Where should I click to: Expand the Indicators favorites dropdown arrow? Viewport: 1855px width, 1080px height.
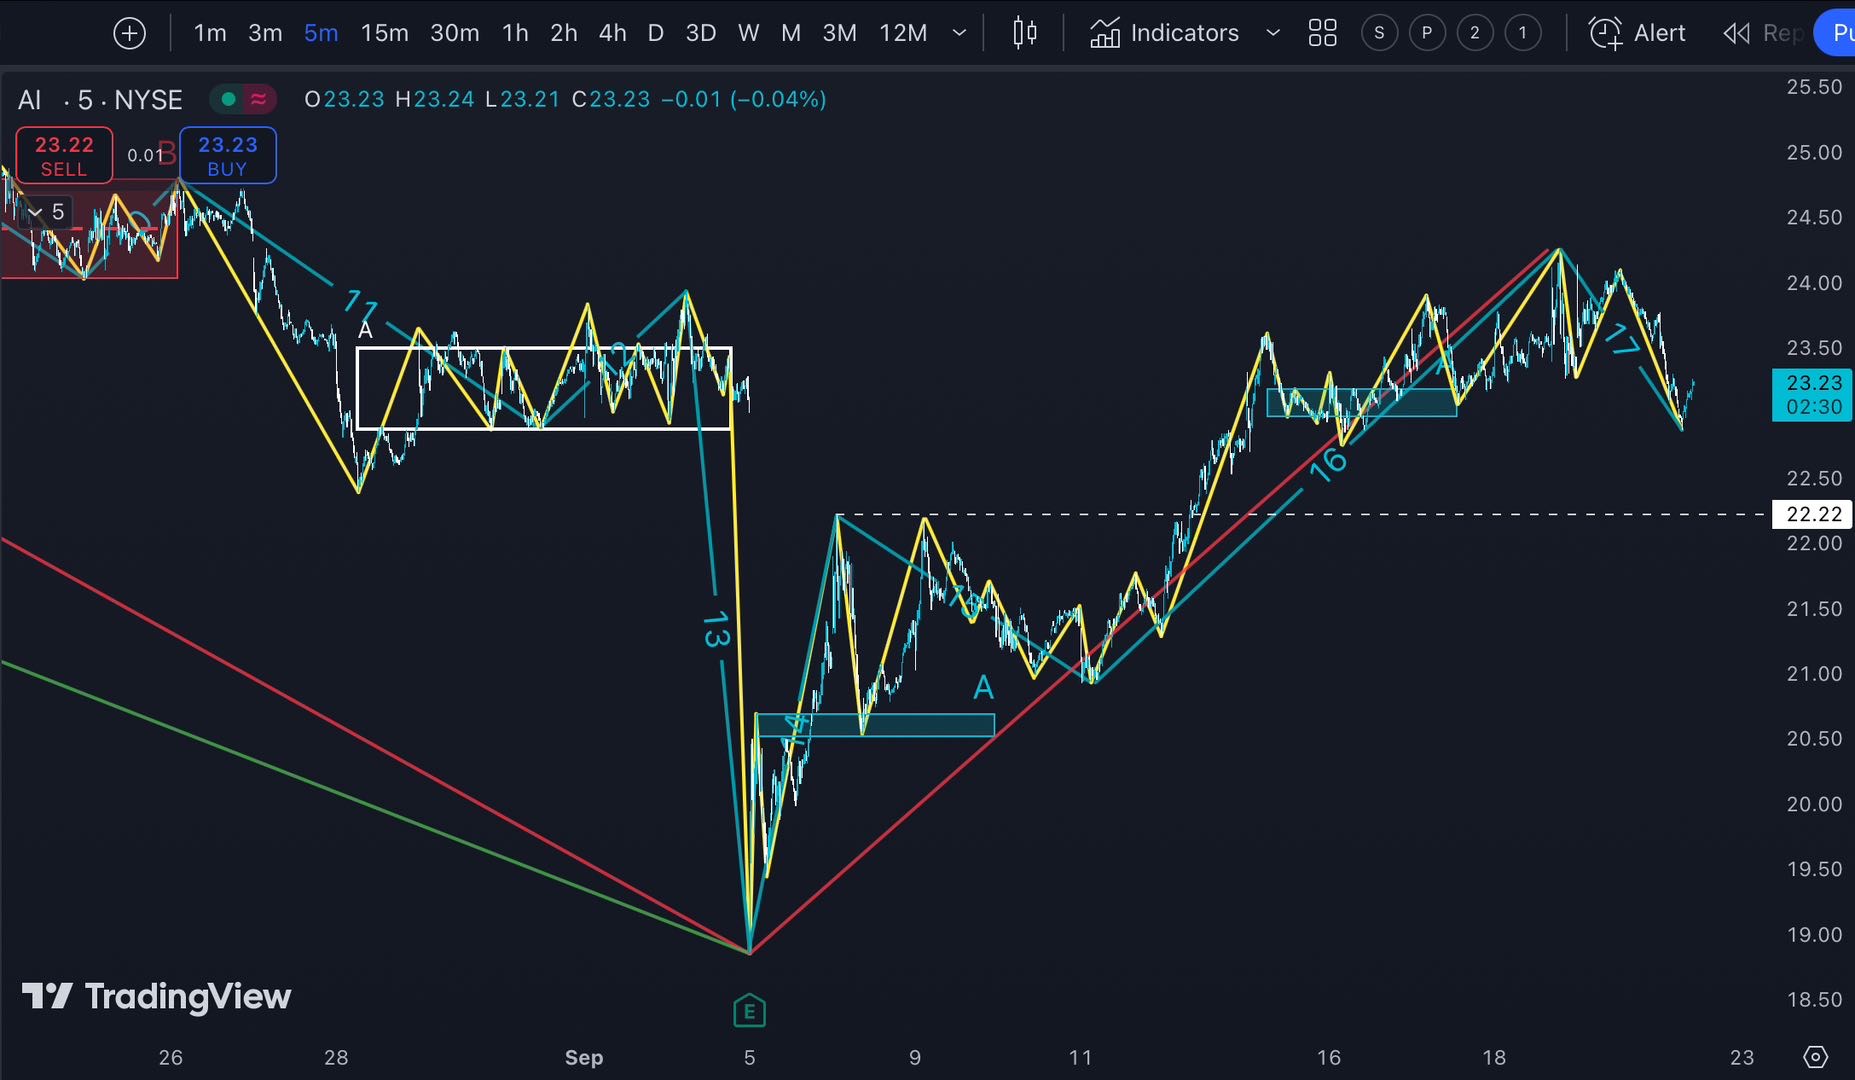click(1273, 33)
